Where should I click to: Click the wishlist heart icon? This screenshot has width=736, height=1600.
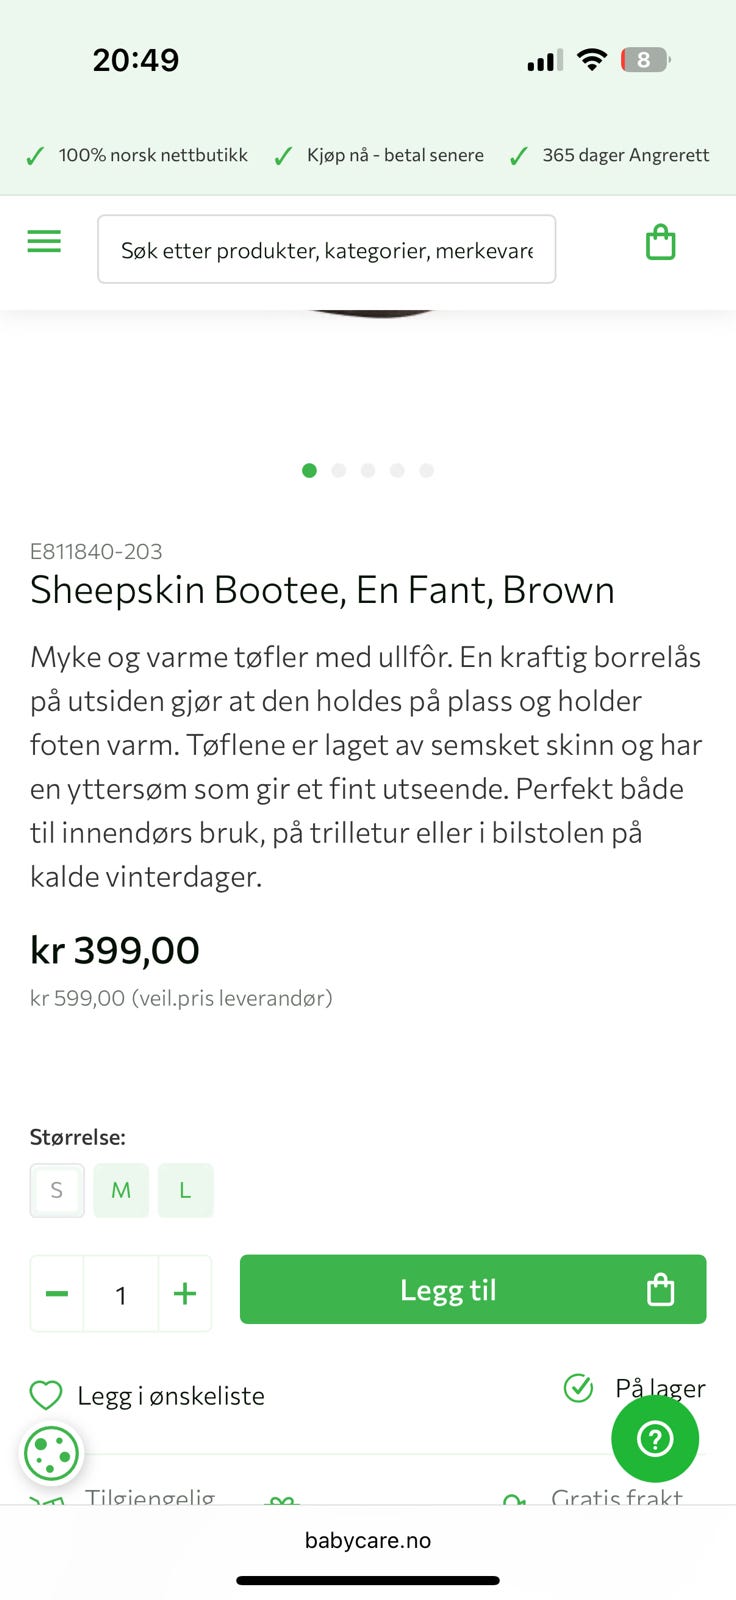[x=46, y=1395]
